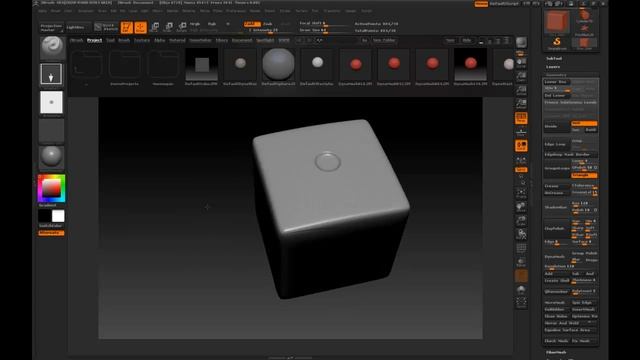Toggle the Local symmetry orange button
640x360 pixels.
(x=521, y=146)
